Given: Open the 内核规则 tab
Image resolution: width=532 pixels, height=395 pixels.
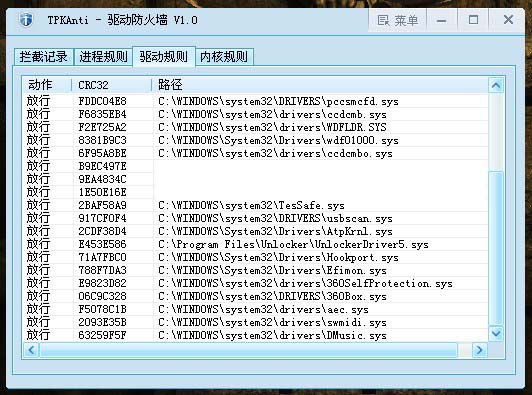Looking at the screenshot, I should (x=224, y=56).
